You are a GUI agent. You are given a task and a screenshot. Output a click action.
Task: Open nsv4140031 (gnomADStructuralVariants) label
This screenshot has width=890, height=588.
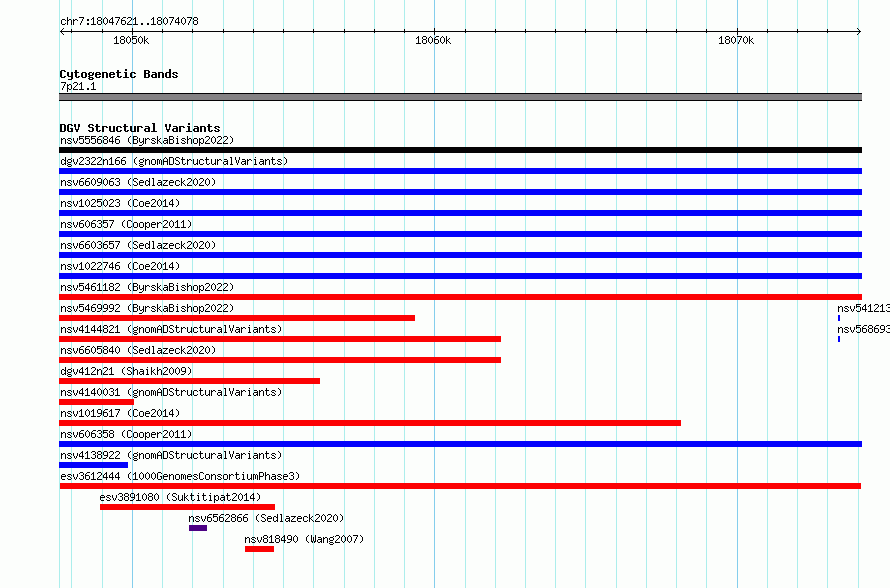click(171, 392)
